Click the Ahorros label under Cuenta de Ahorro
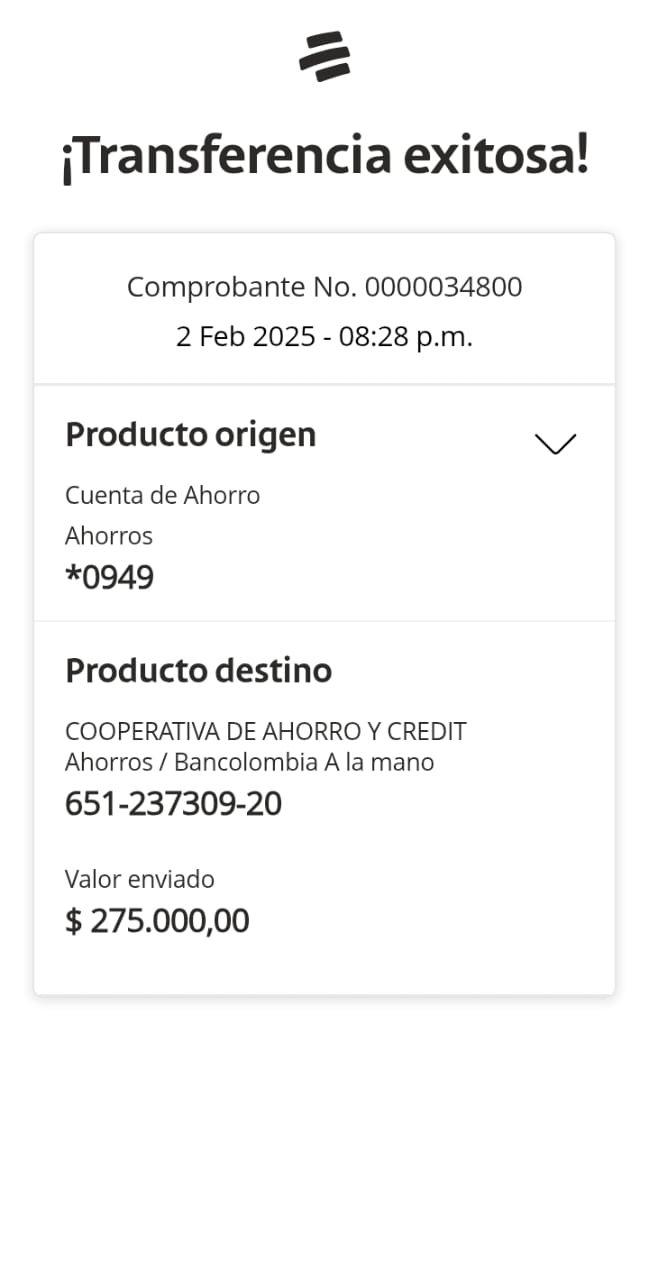Viewport: 649px width, 1280px height. [x=109, y=536]
